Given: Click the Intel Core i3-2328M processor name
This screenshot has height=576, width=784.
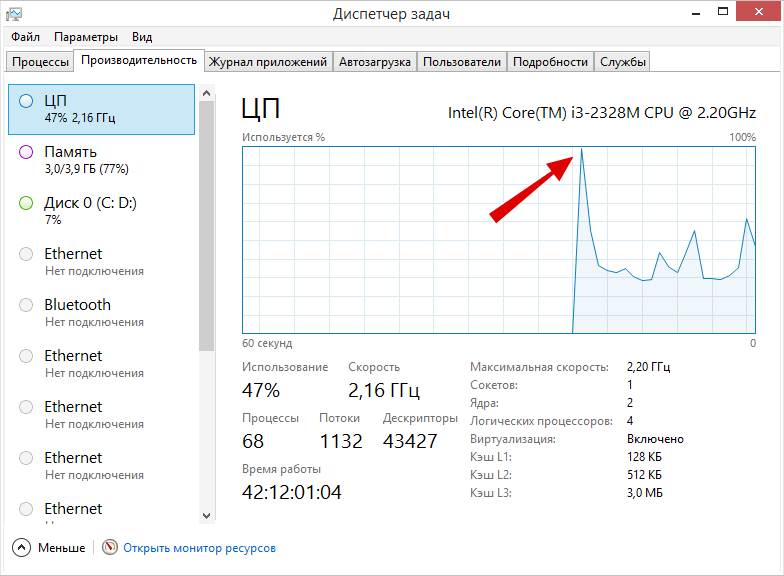Looking at the screenshot, I should 602,113.
